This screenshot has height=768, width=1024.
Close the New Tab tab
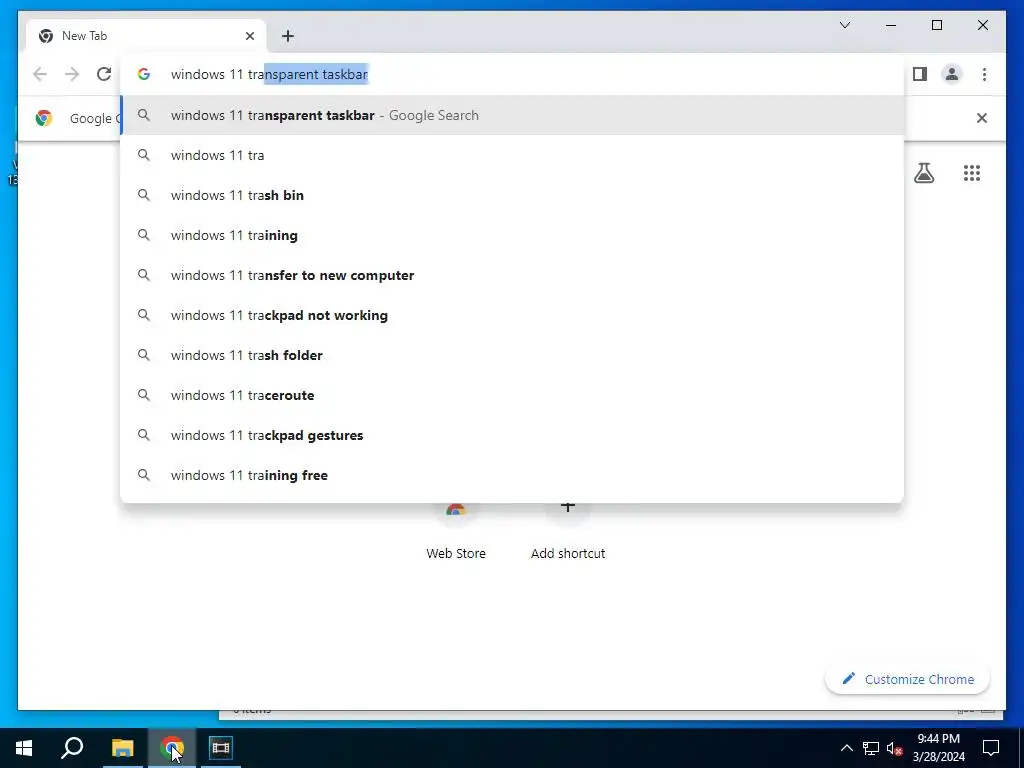pyautogui.click(x=249, y=36)
